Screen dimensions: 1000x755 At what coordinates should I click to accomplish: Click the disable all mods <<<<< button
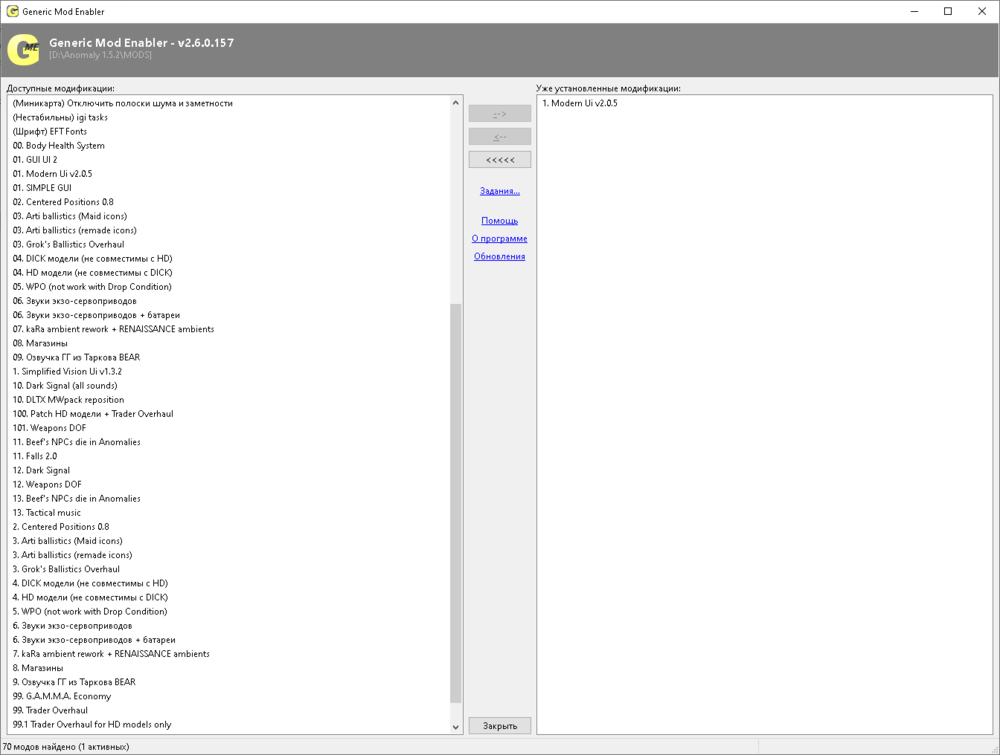(499, 160)
